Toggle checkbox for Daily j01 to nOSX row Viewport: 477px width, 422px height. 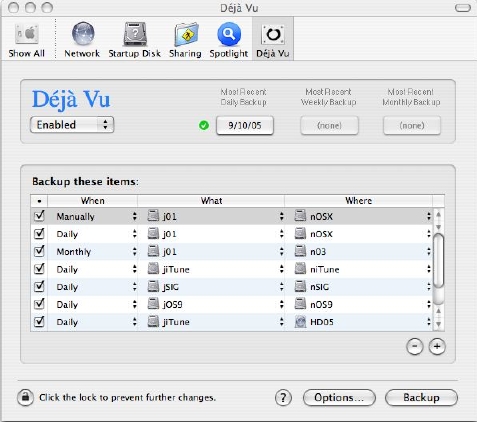tap(39, 234)
